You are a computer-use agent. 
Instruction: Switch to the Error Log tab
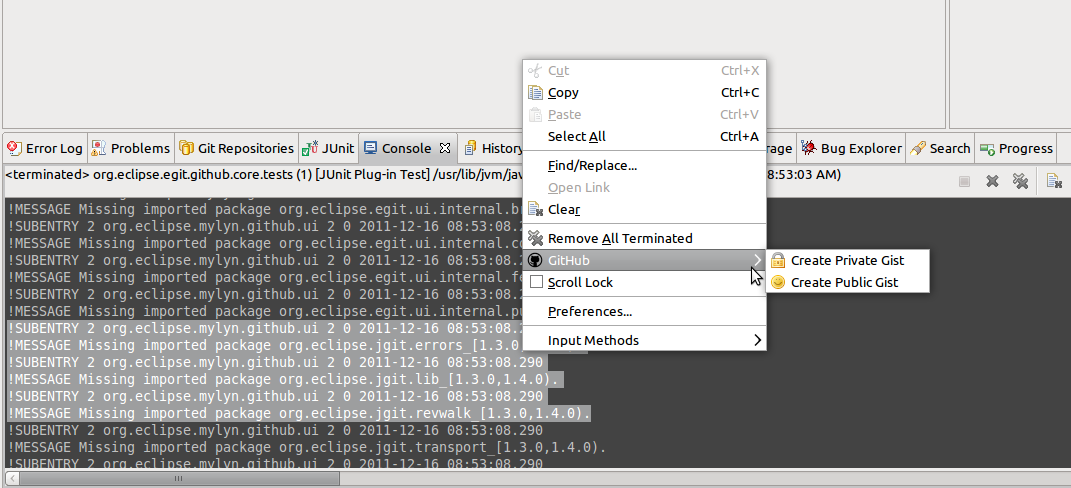[45, 148]
